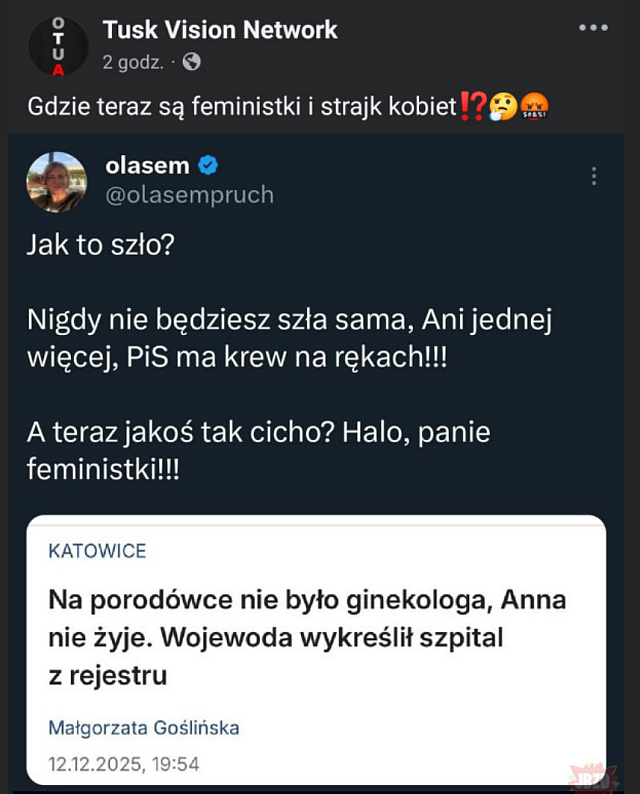
Task: Click the blue verified badge next to olasem
Action: coord(210,166)
